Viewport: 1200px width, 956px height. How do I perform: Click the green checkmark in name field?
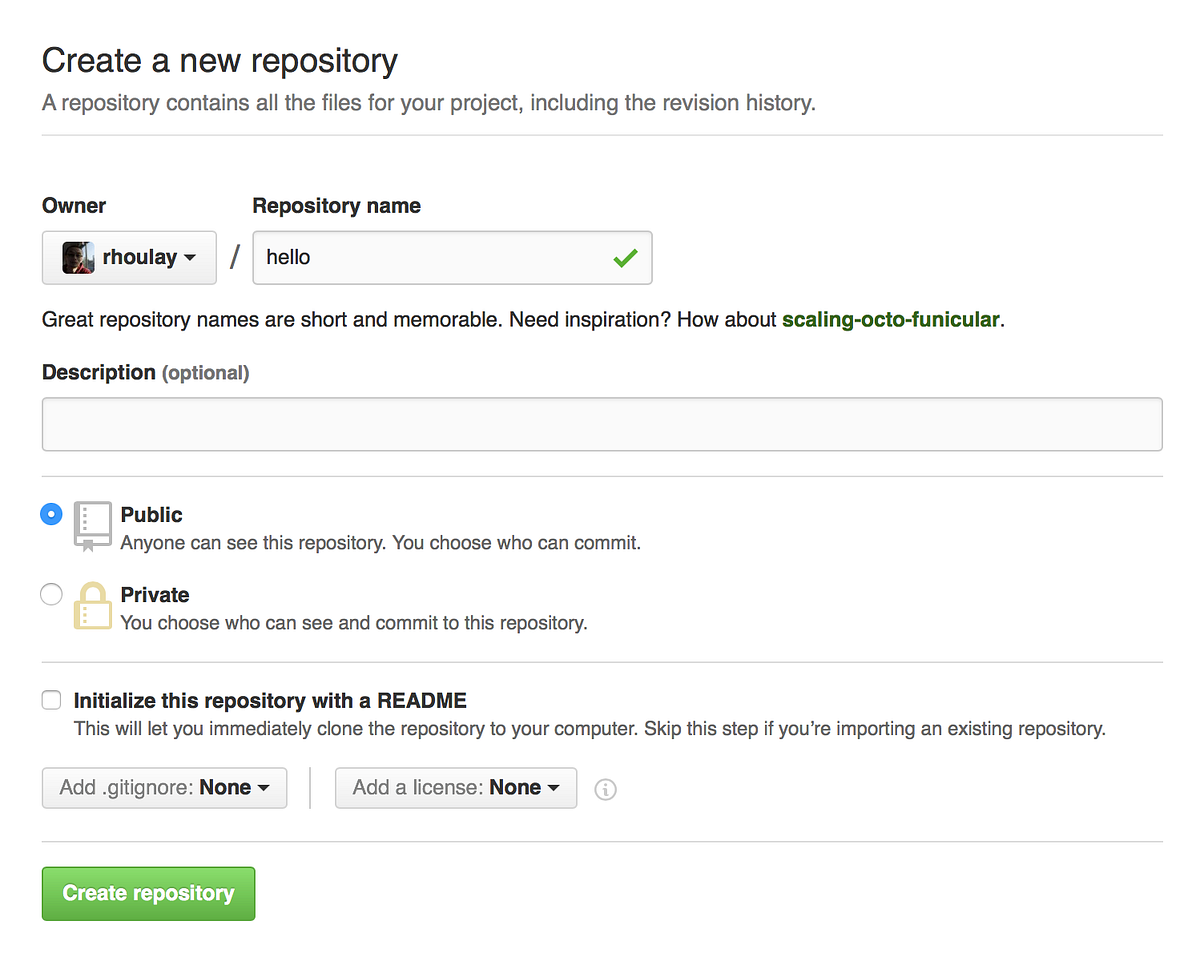(x=625, y=257)
